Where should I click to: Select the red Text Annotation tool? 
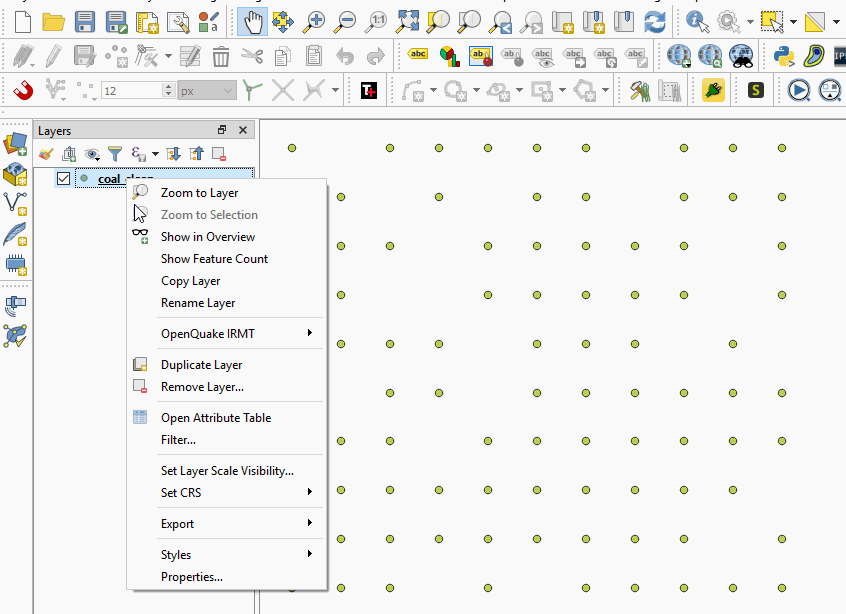367,89
